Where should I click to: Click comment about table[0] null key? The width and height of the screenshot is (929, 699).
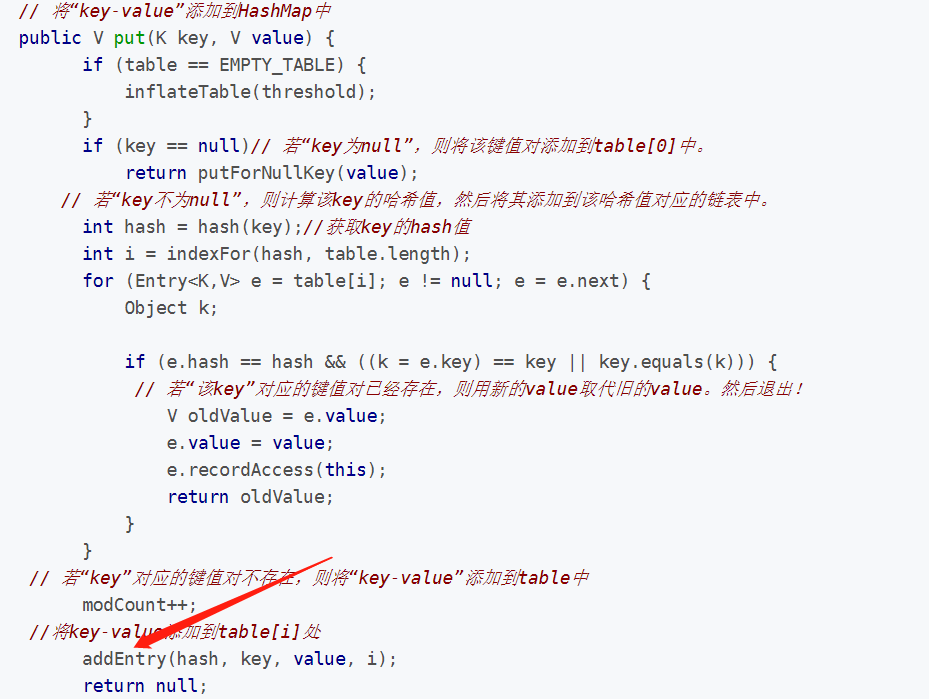(479, 146)
